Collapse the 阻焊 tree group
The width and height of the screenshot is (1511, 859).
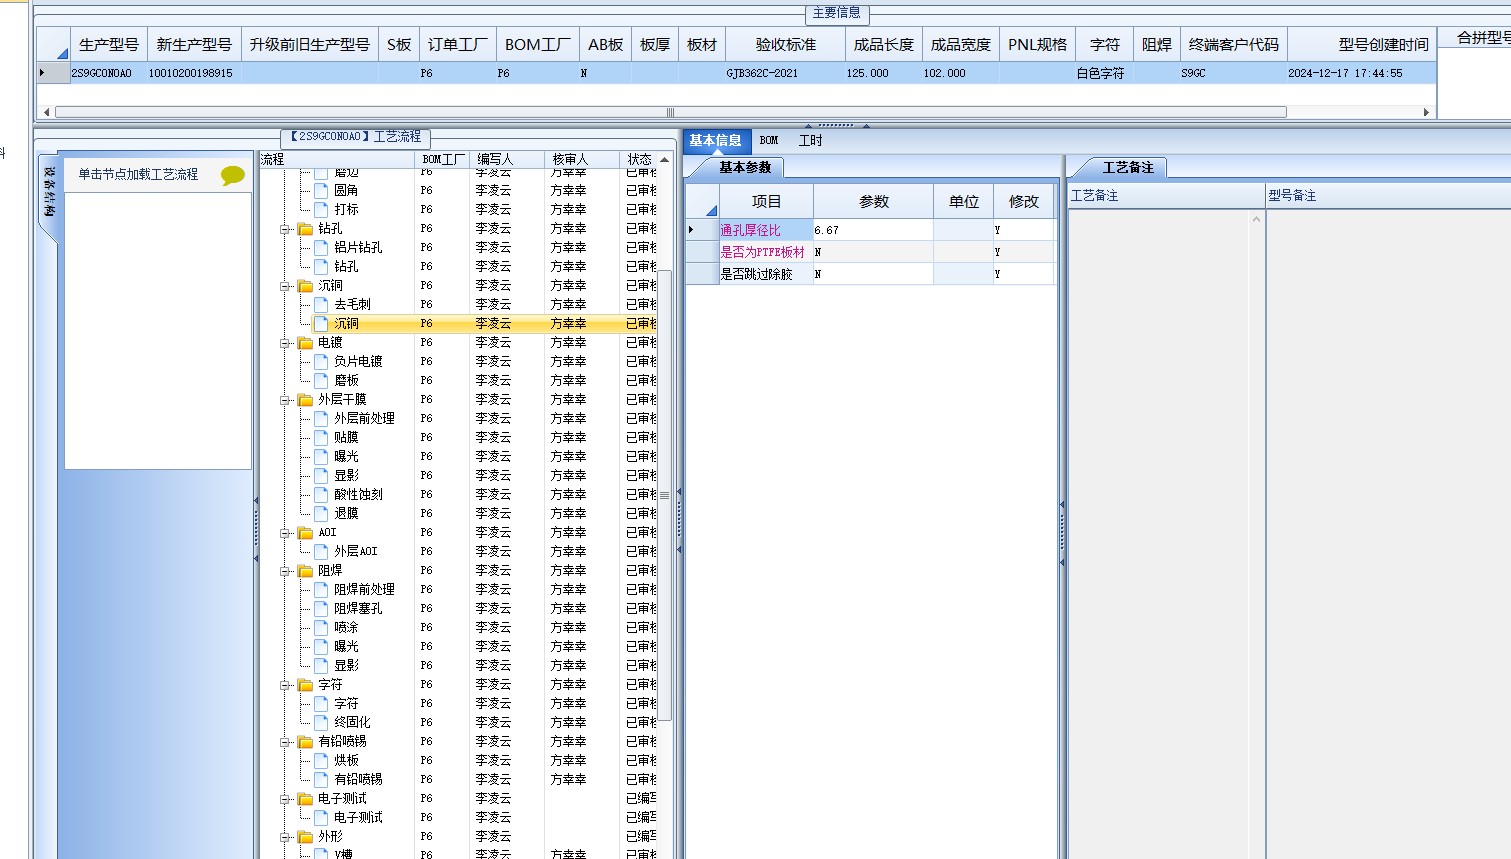pos(285,571)
